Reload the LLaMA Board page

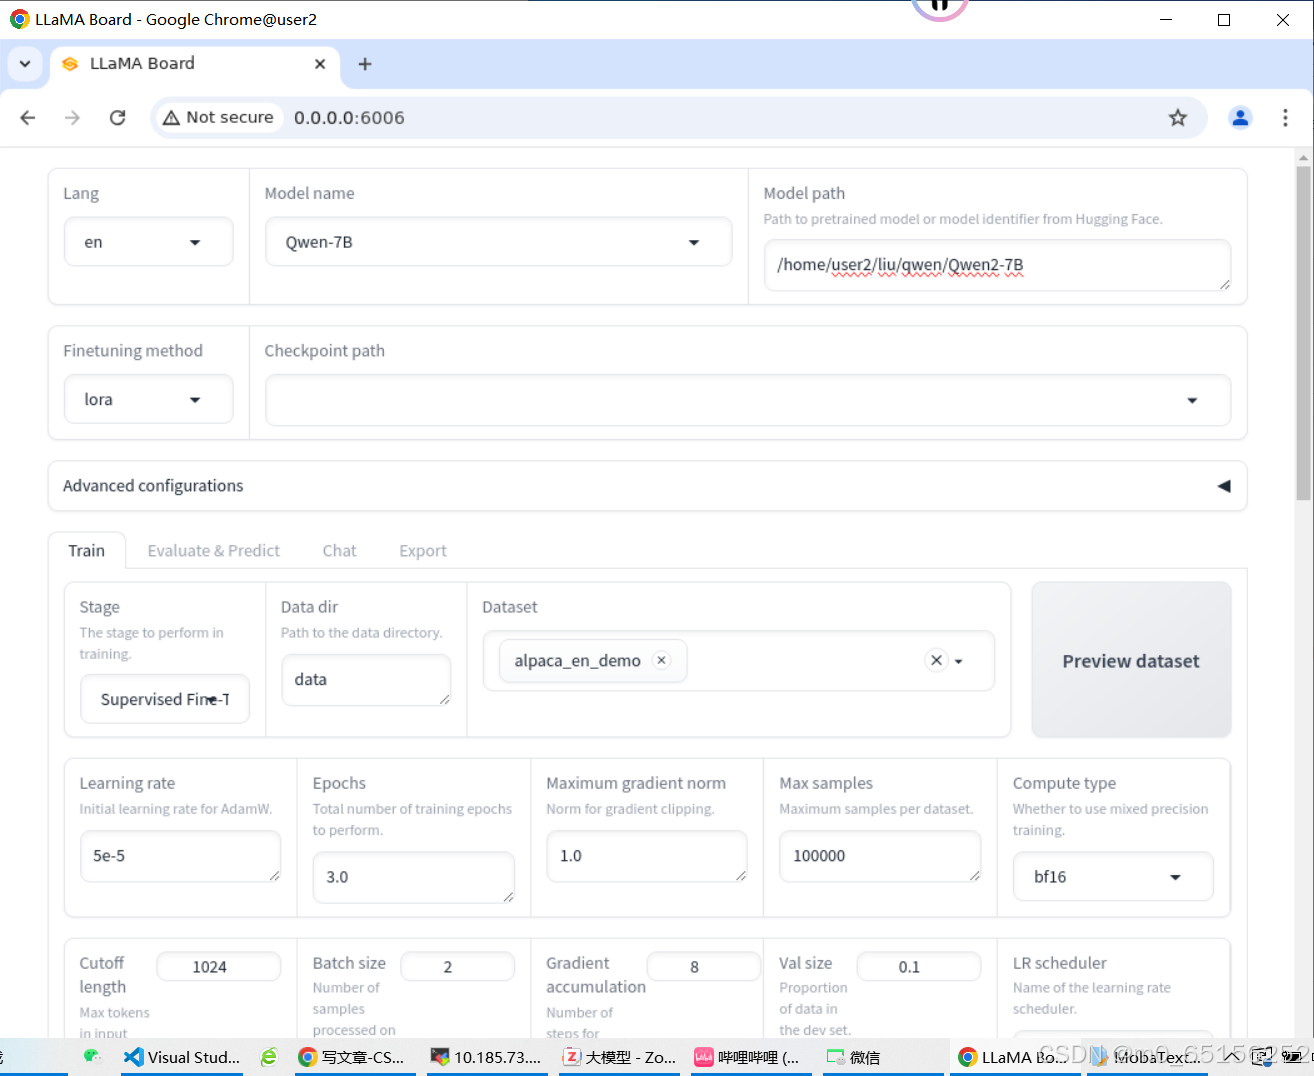pyautogui.click(x=117, y=117)
